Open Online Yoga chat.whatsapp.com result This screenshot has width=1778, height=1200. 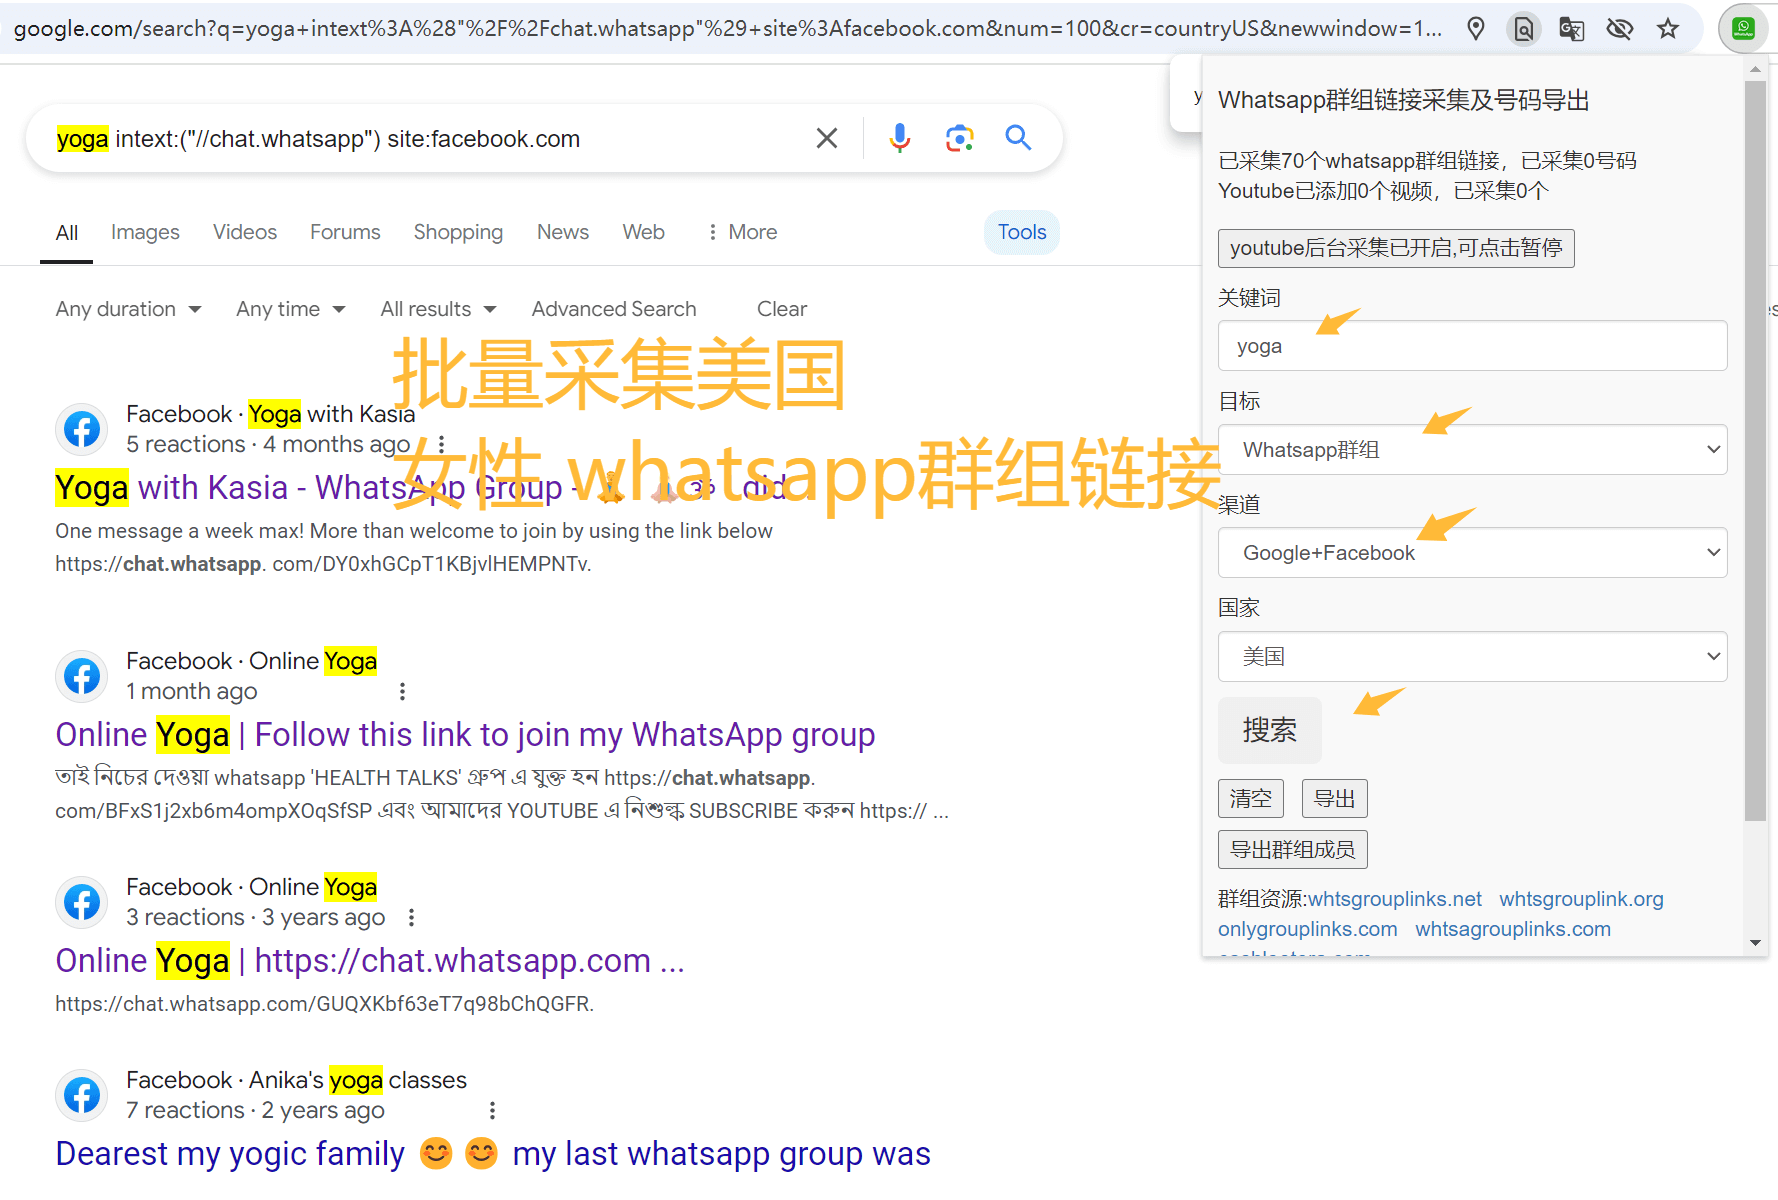coord(370,961)
